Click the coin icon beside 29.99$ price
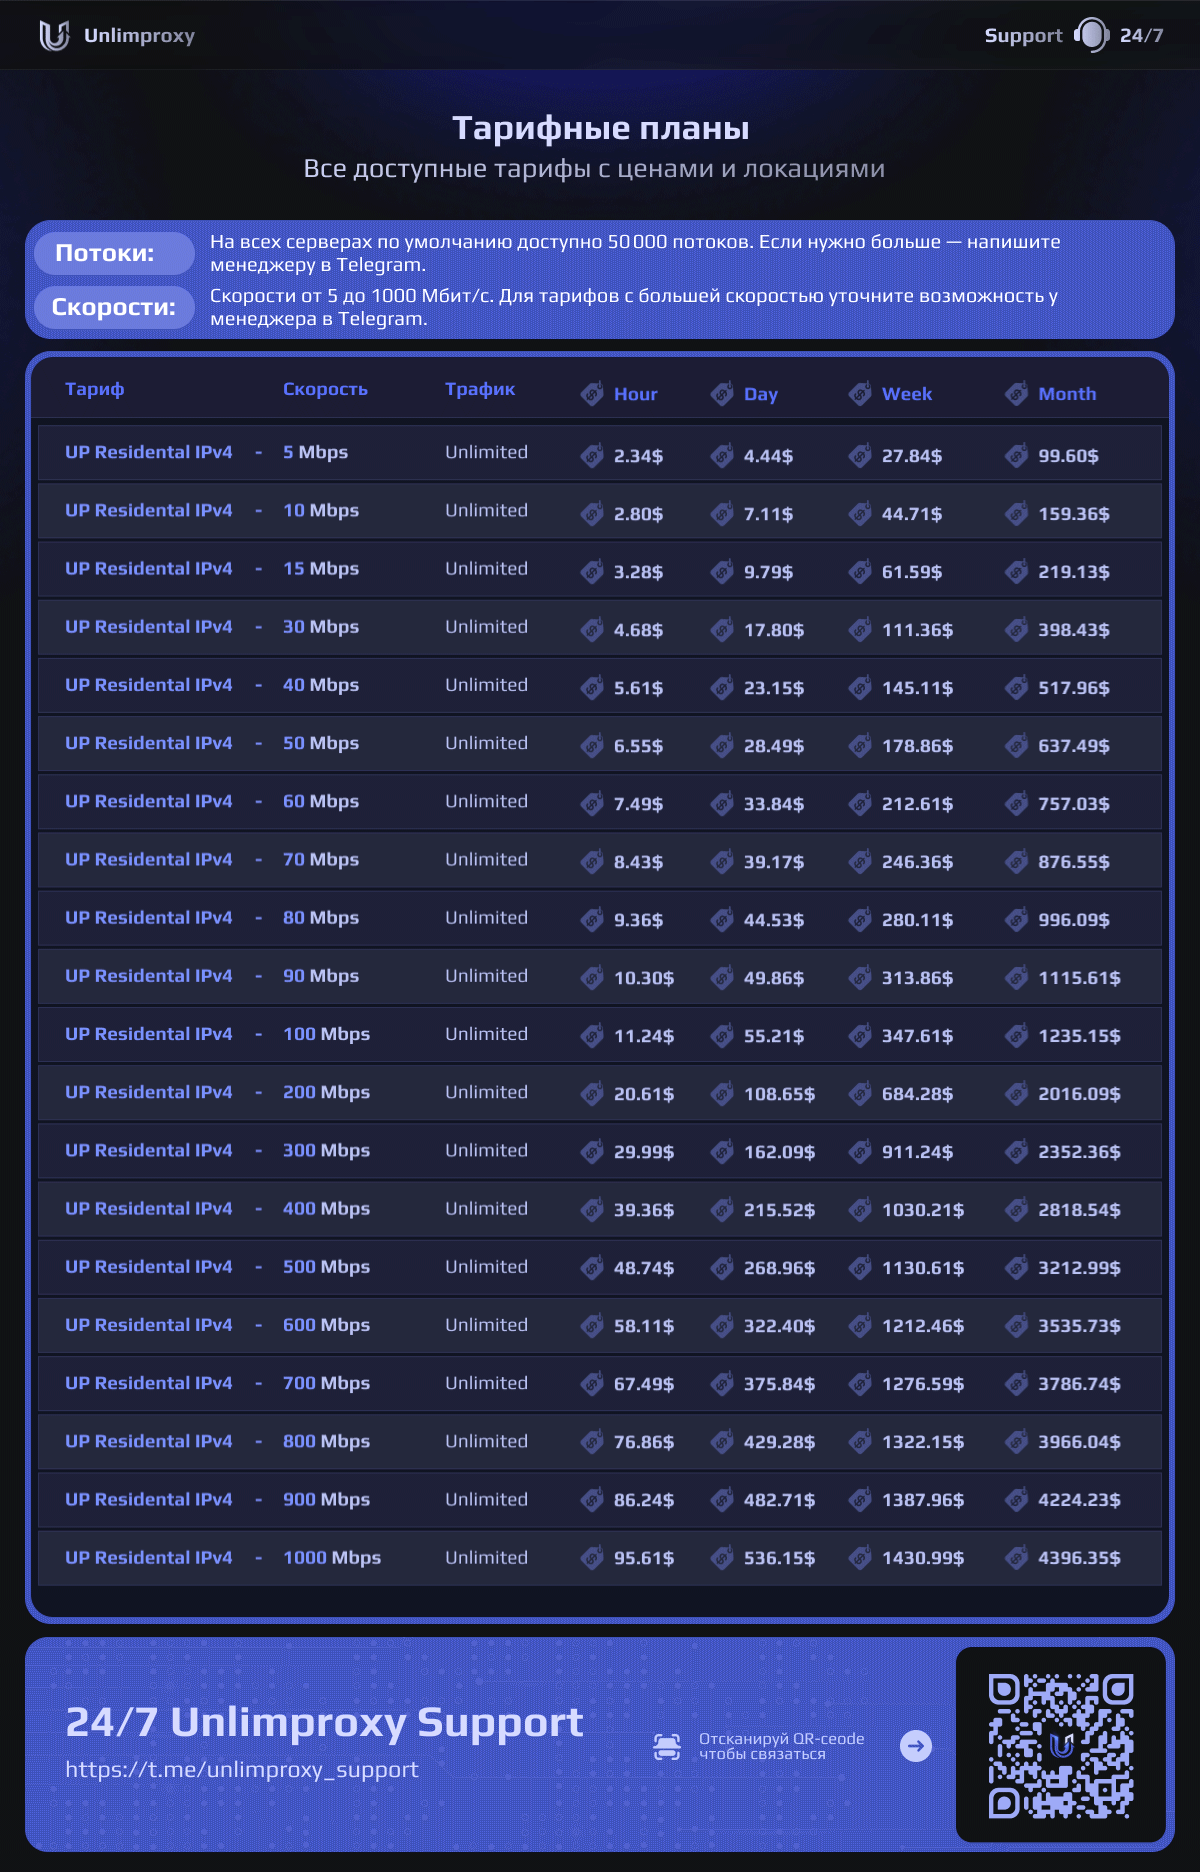1200x1872 pixels. point(592,1152)
